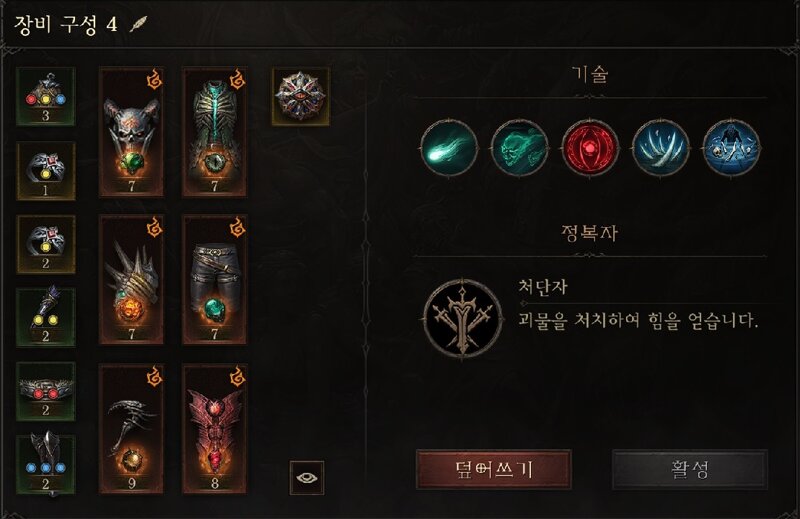Viewport: 800px width, 519px height.
Task: Select the green ghostly skull skill
Action: pyautogui.click(x=519, y=149)
